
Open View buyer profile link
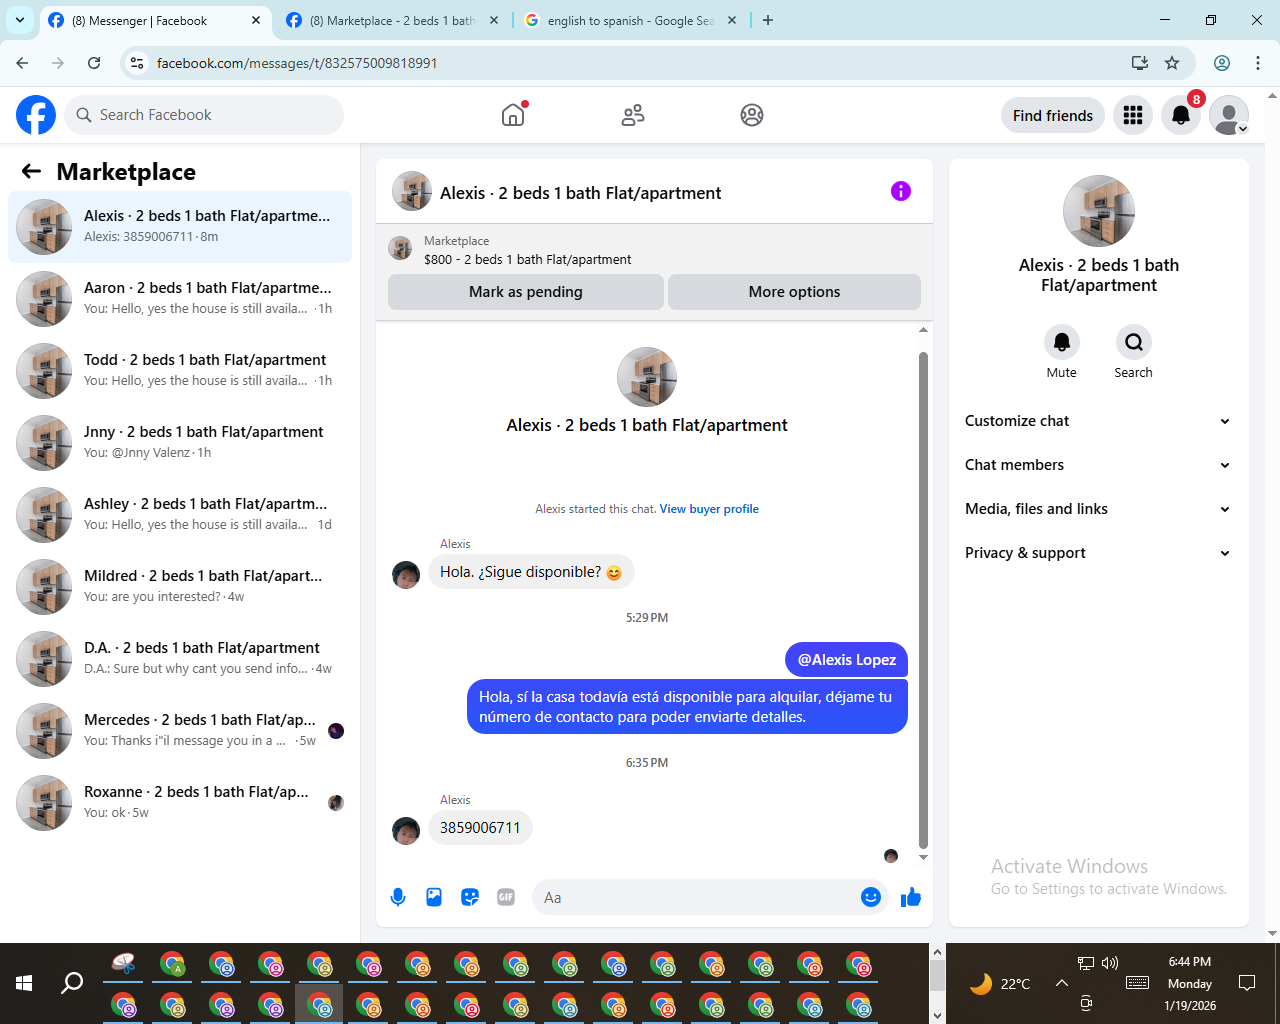pyautogui.click(x=709, y=509)
